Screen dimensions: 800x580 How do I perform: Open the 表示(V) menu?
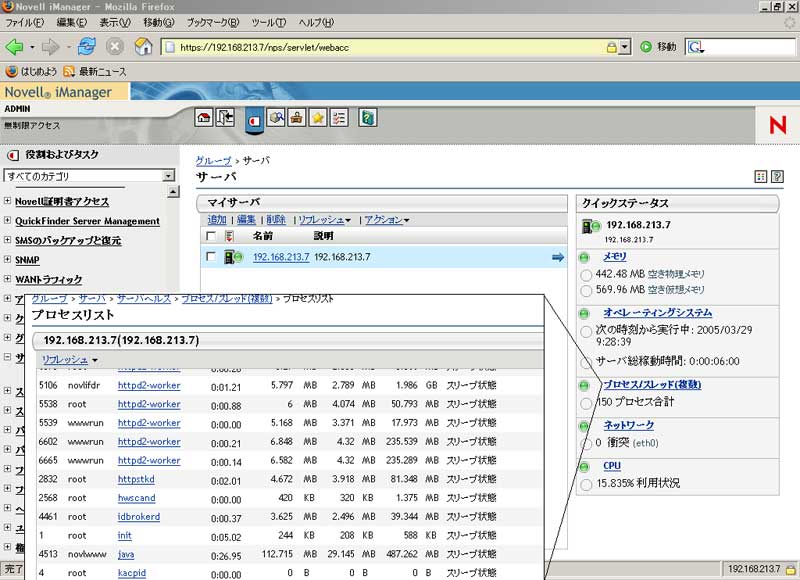point(115,22)
